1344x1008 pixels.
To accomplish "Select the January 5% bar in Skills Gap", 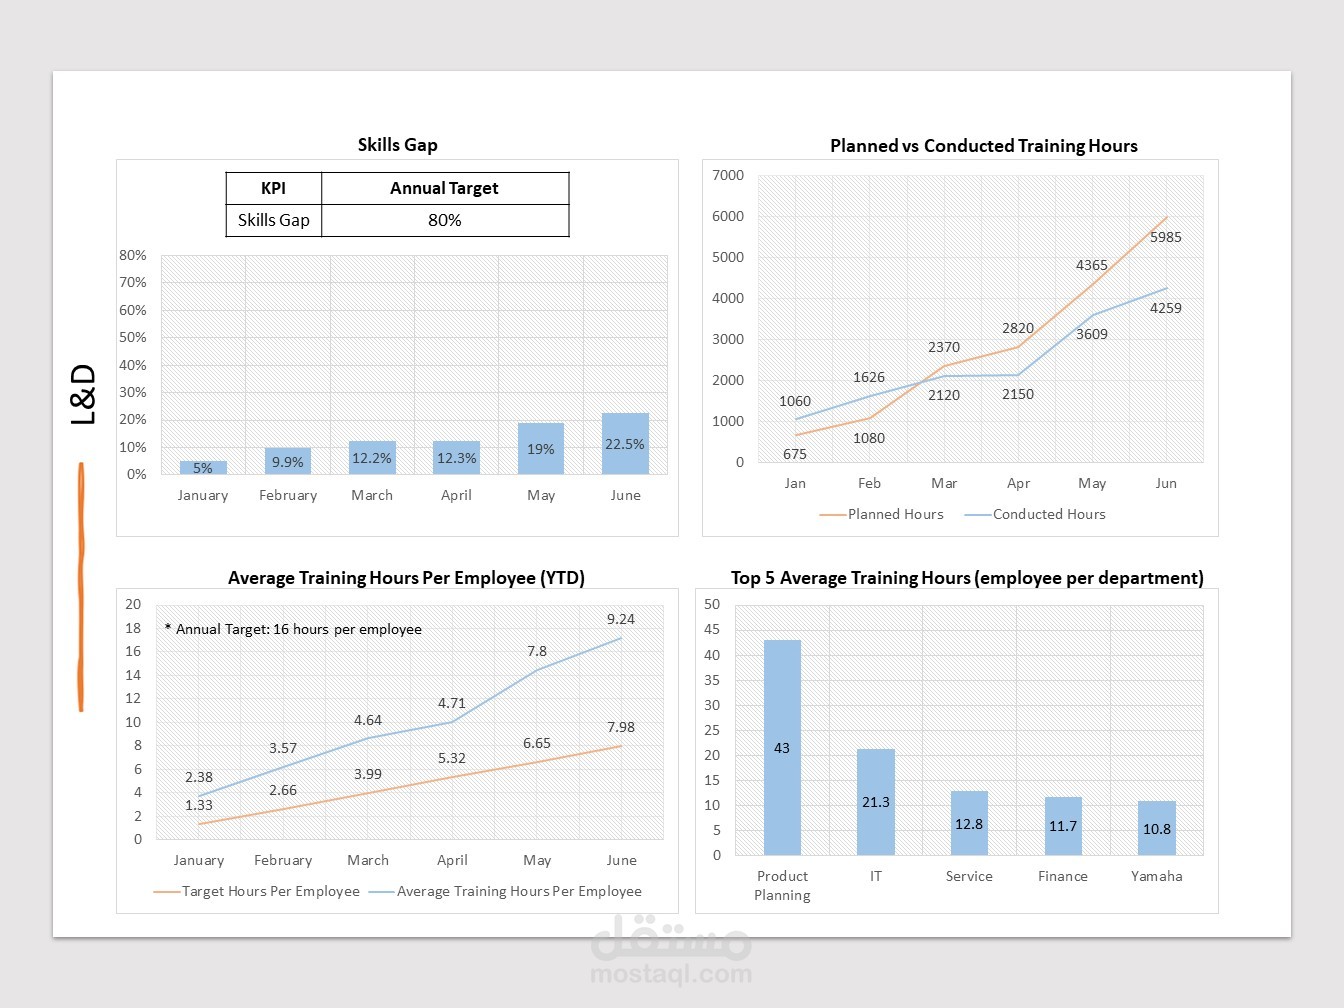I will [203, 467].
